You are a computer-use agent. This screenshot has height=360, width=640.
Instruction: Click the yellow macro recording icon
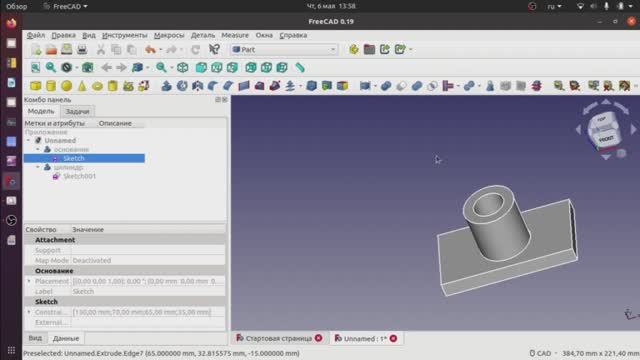pyautogui.click(x=354, y=50)
